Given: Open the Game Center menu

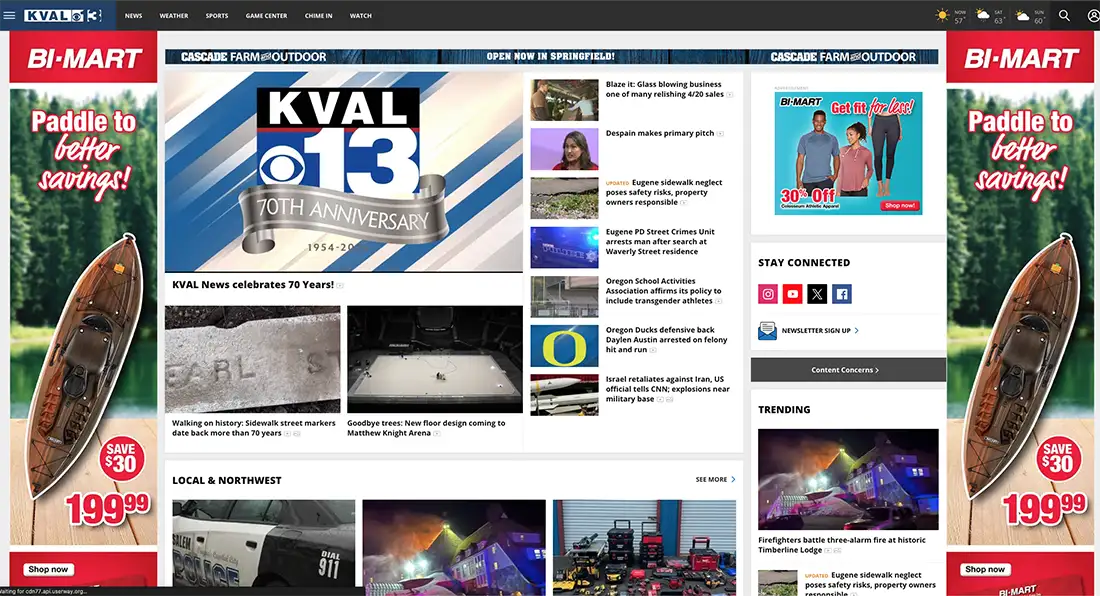Looking at the screenshot, I should pos(266,15).
